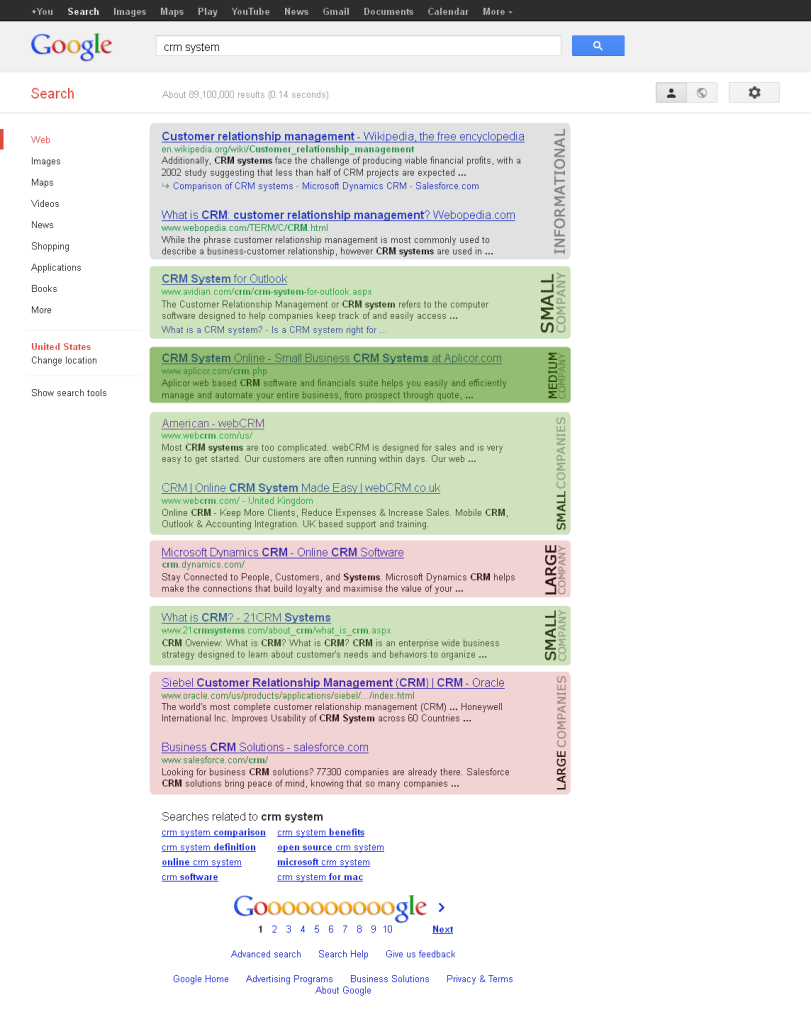
Task: Open Play in the top bar
Action: (x=208, y=12)
